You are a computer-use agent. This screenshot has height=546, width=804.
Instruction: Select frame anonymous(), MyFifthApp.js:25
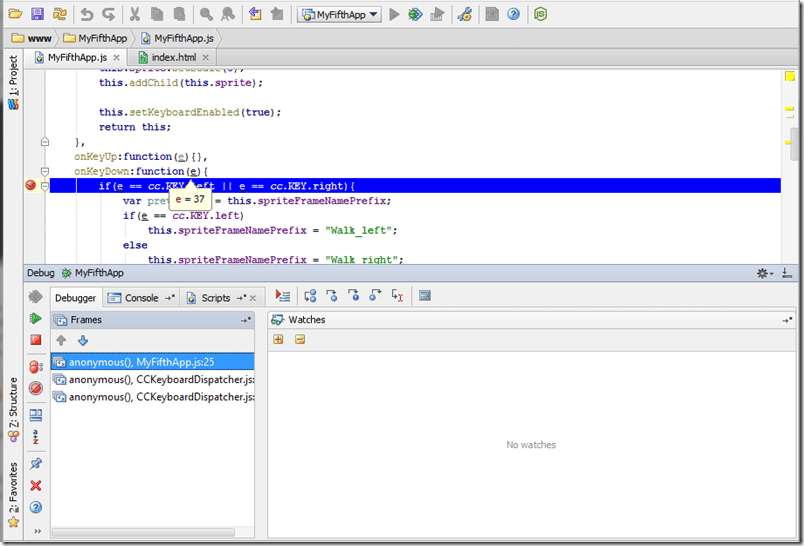coord(153,362)
